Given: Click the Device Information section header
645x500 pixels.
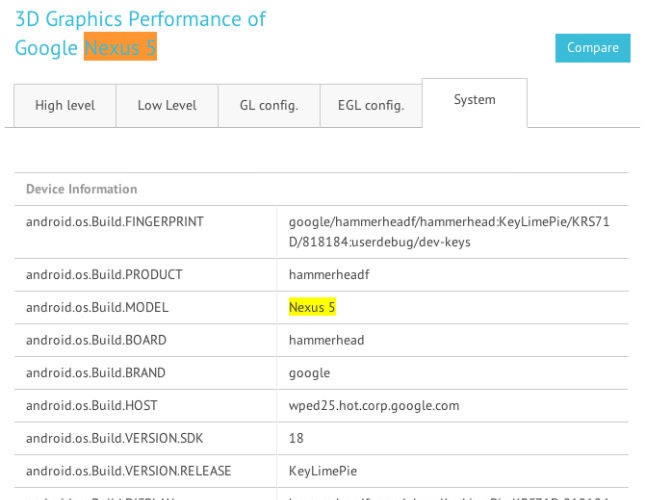Looking at the screenshot, I should coord(82,189).
